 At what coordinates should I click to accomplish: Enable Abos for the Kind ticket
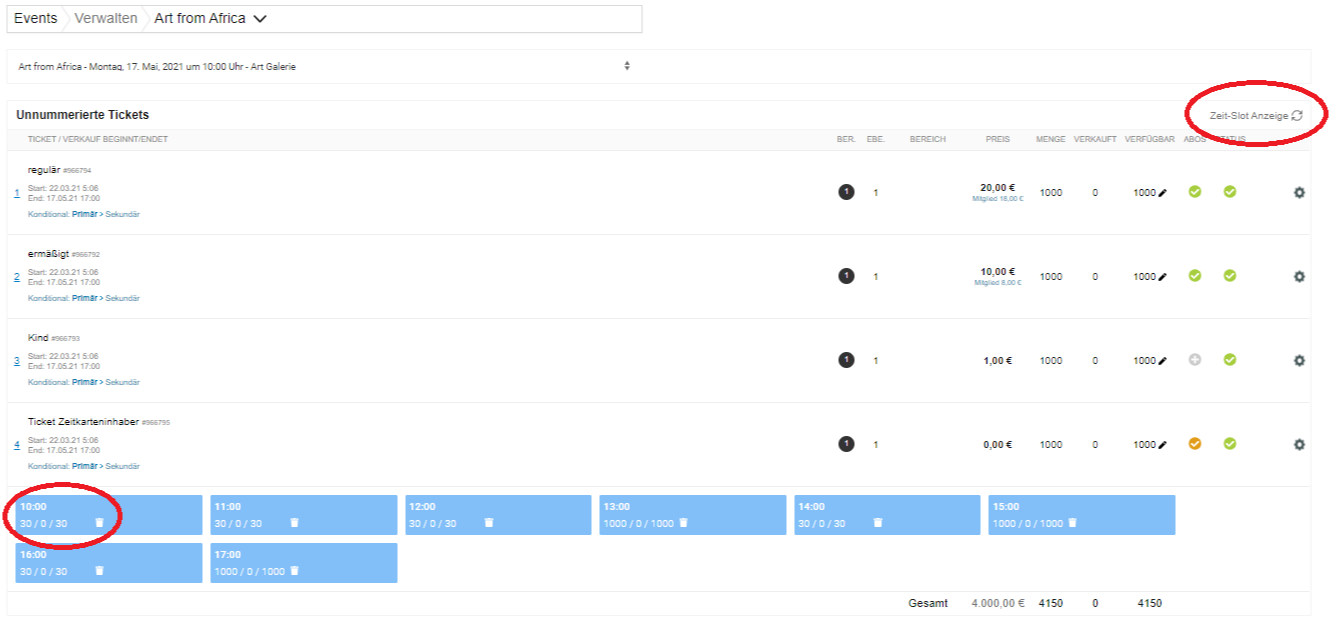pos(1194,360)
